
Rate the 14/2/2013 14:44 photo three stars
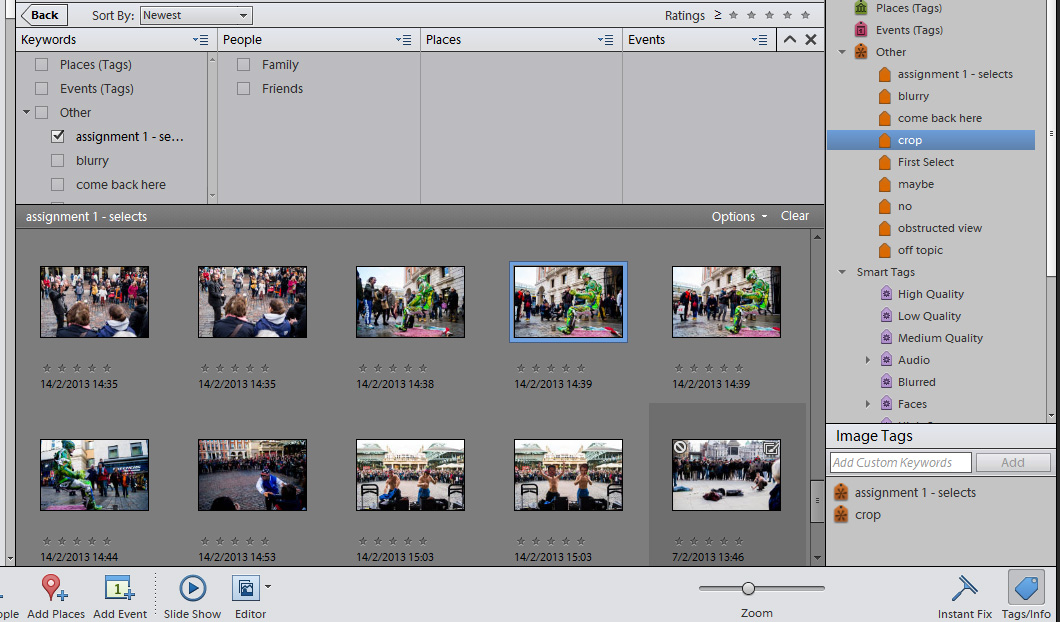(76, 541)
